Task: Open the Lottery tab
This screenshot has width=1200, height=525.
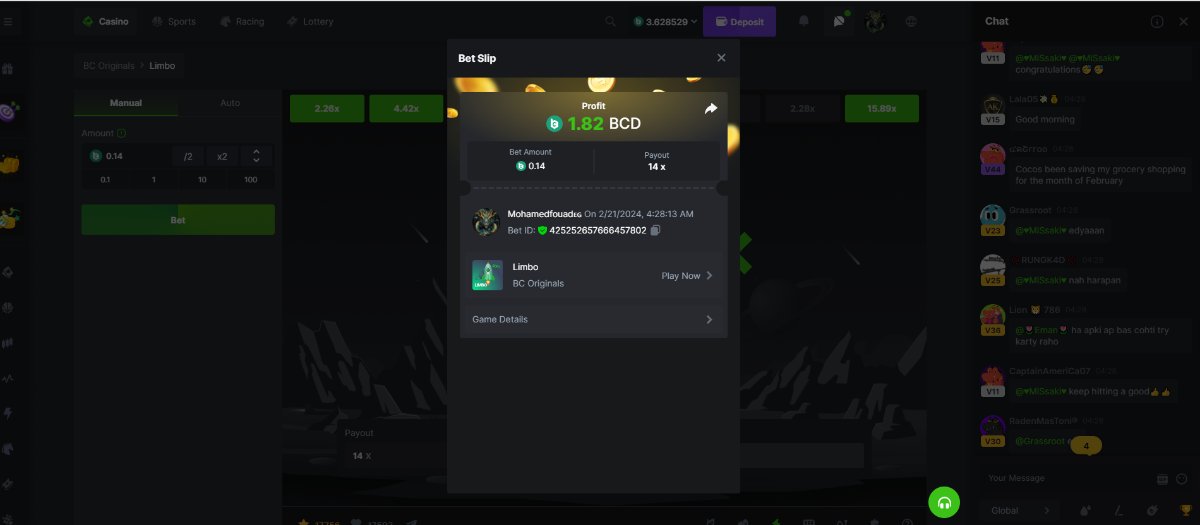Action: [310, 21]
